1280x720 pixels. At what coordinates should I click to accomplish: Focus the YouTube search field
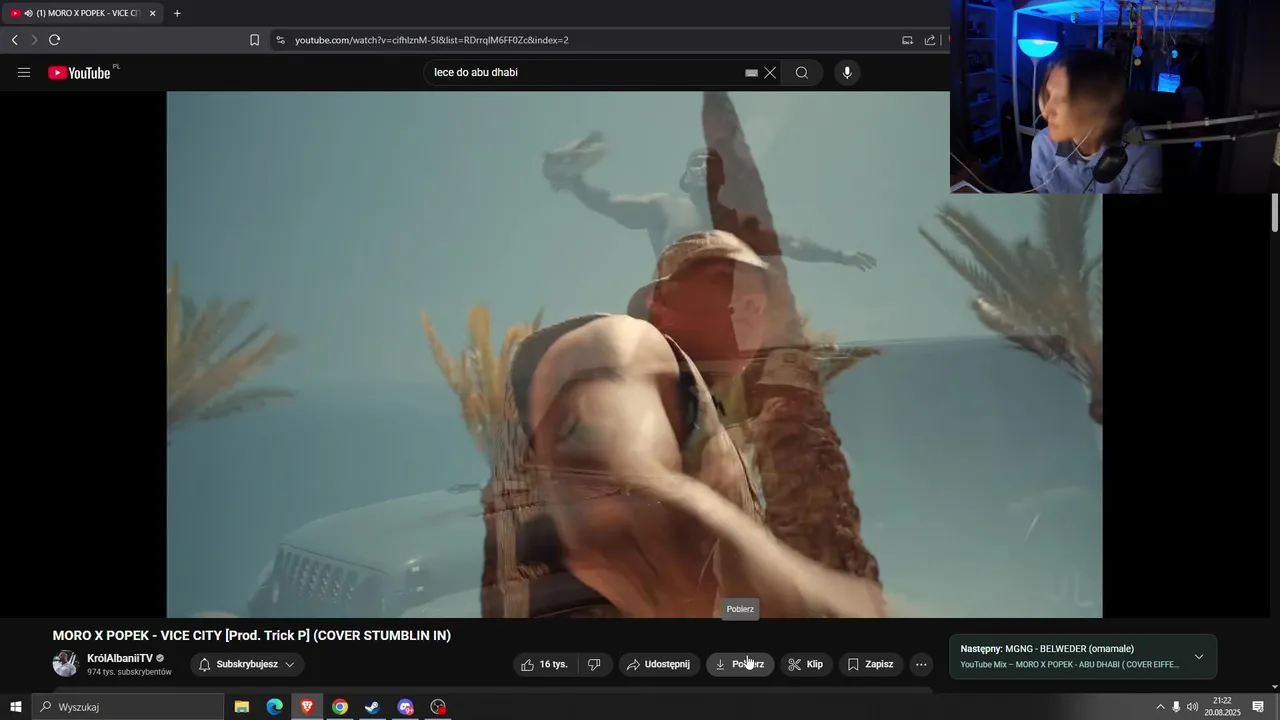585,73
